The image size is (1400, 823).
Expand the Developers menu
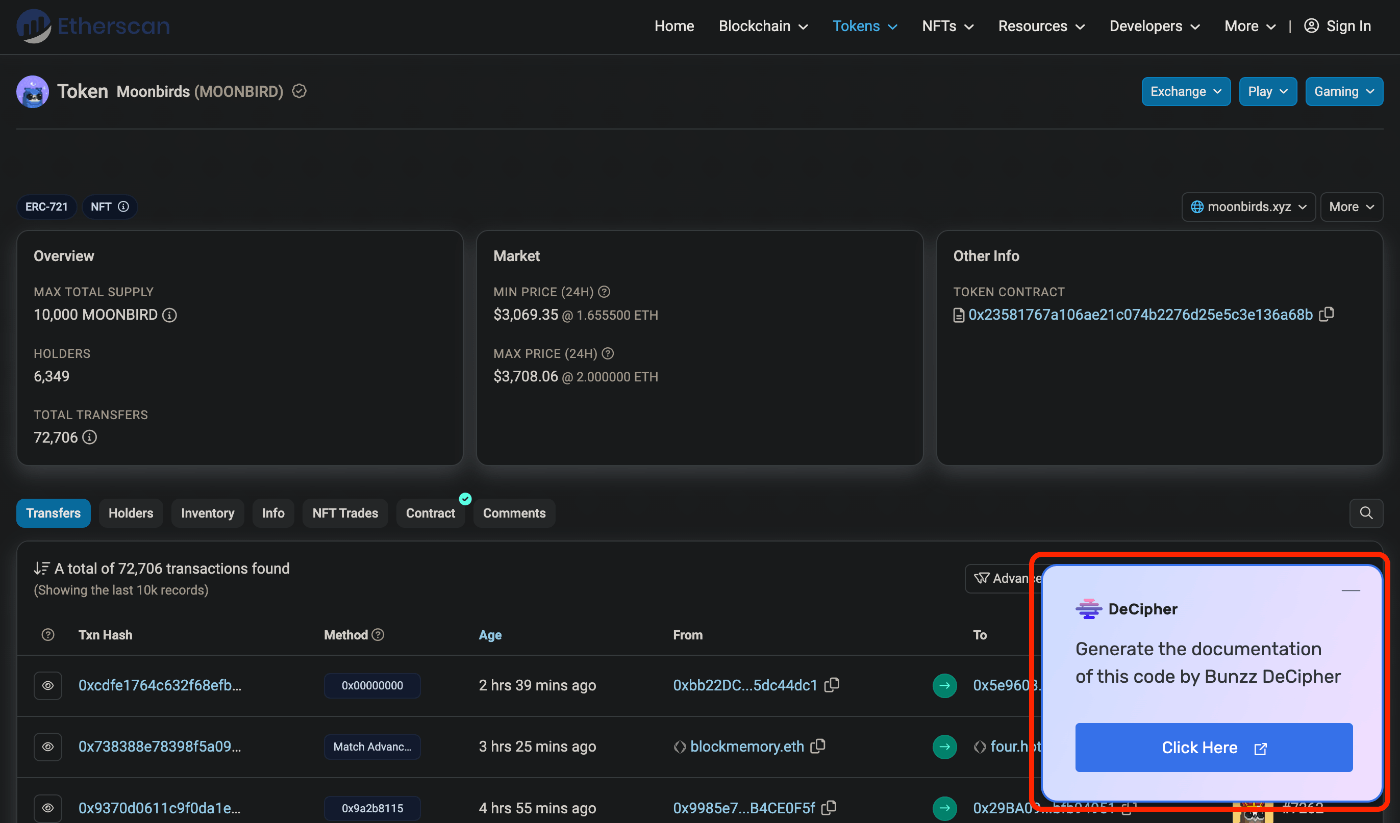tap(1155, 26)
